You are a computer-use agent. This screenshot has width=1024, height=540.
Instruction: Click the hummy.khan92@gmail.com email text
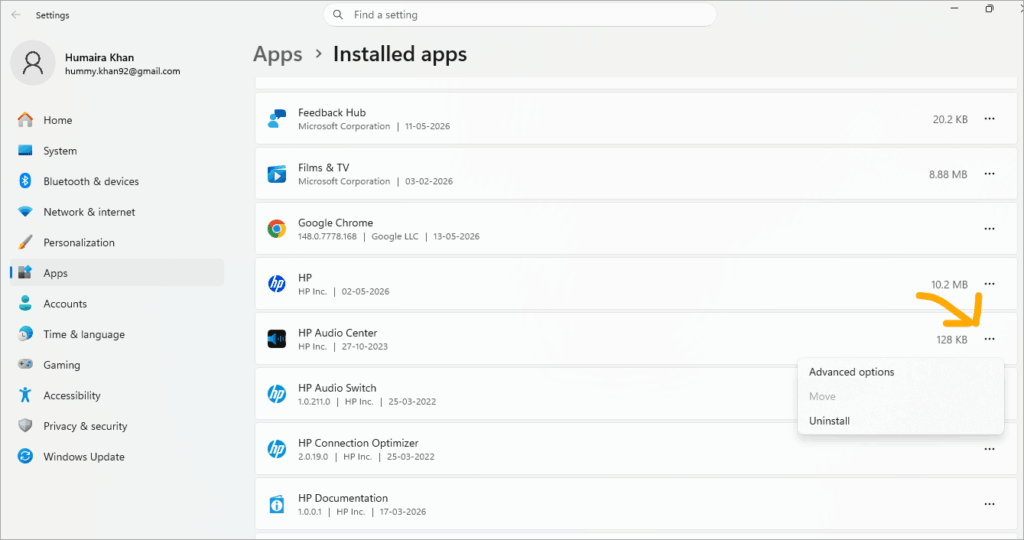[123, 71]
